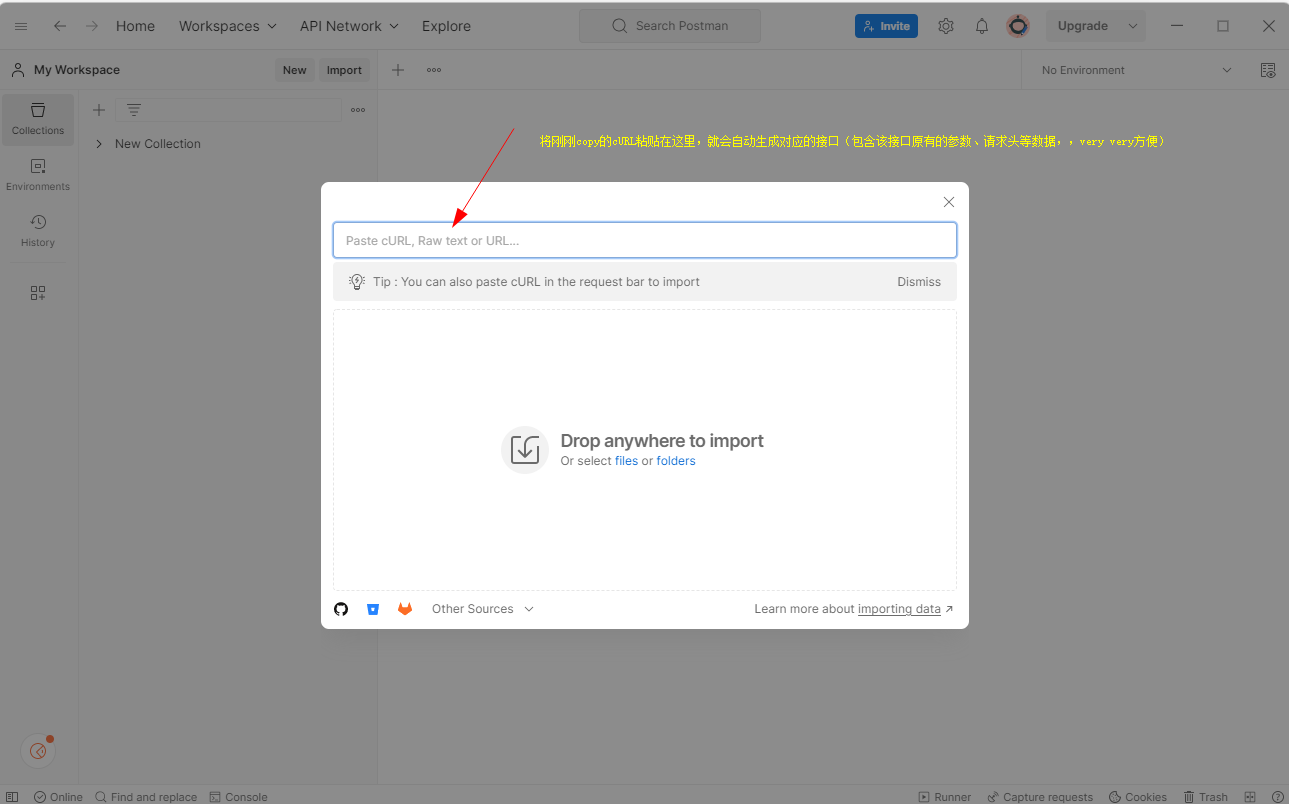Viewport: 1289px width, 804px height.
Task: Open the user avatar menu
Action: (1018, 26)
